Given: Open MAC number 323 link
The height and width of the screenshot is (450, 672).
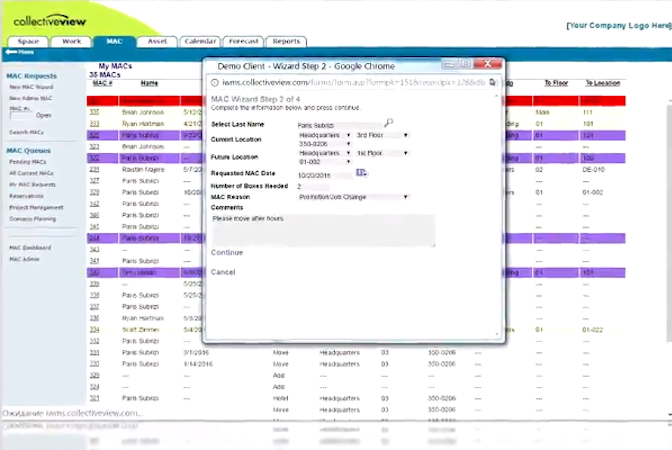Looking at the screenshot, I should coord(94,147).
